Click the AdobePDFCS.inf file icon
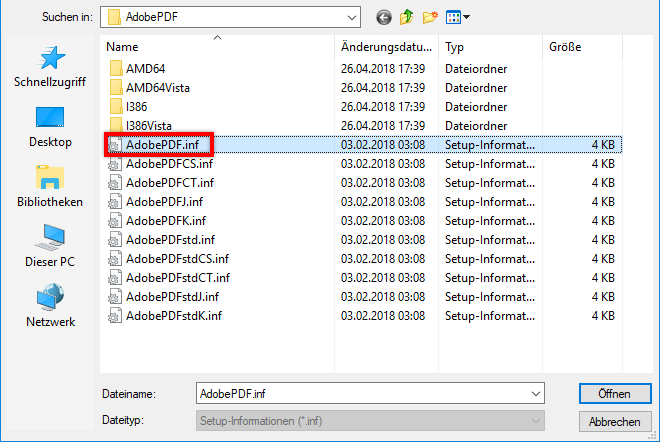660x442 pixels. [114, 164]
